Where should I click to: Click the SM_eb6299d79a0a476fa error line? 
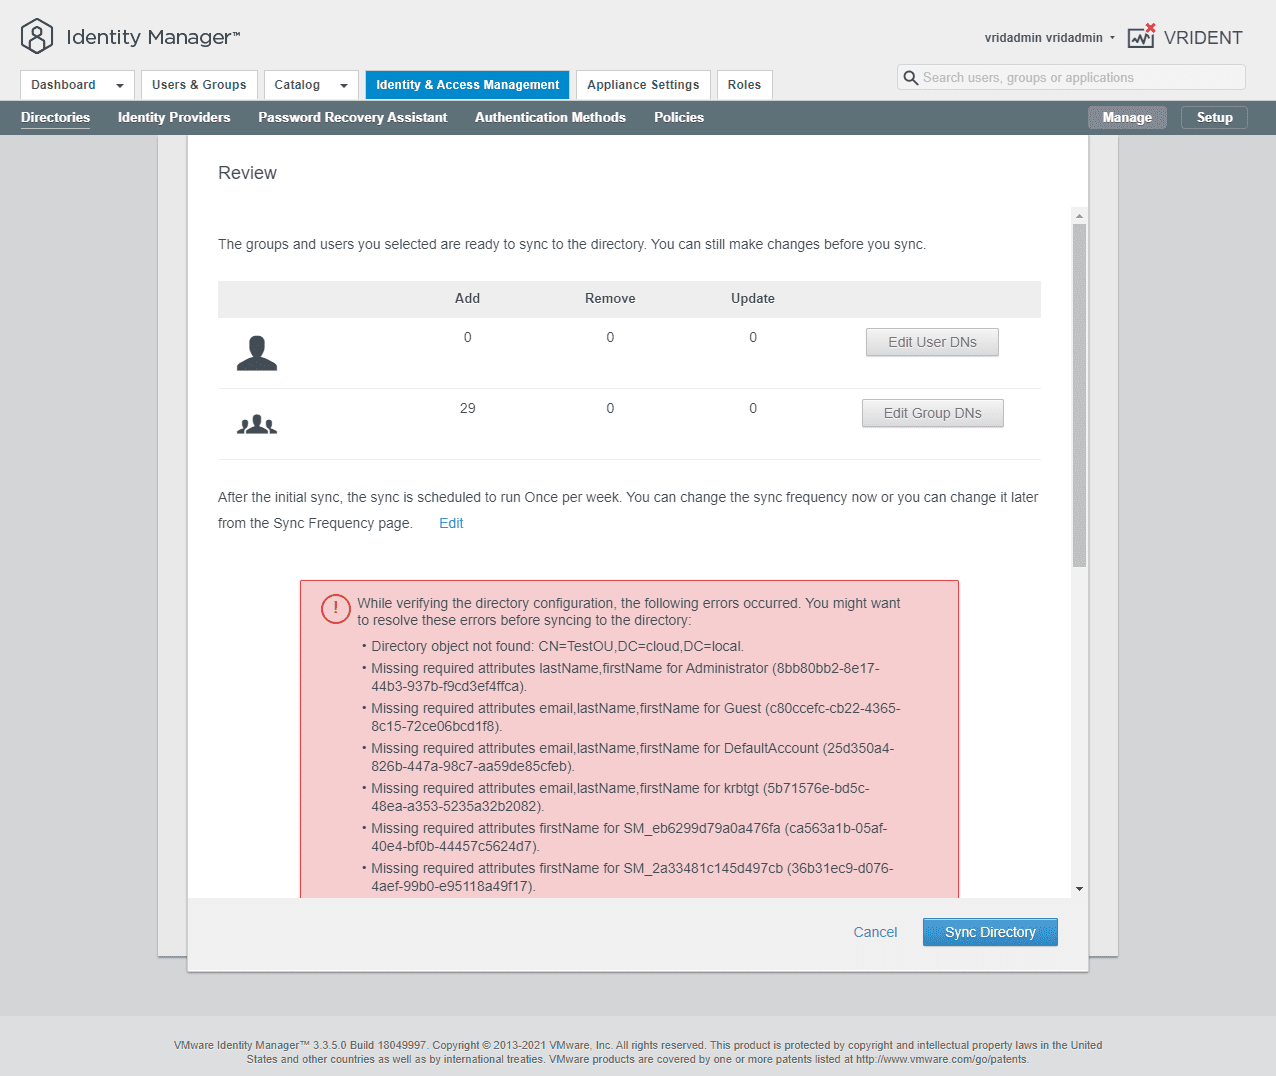[629, 837]
